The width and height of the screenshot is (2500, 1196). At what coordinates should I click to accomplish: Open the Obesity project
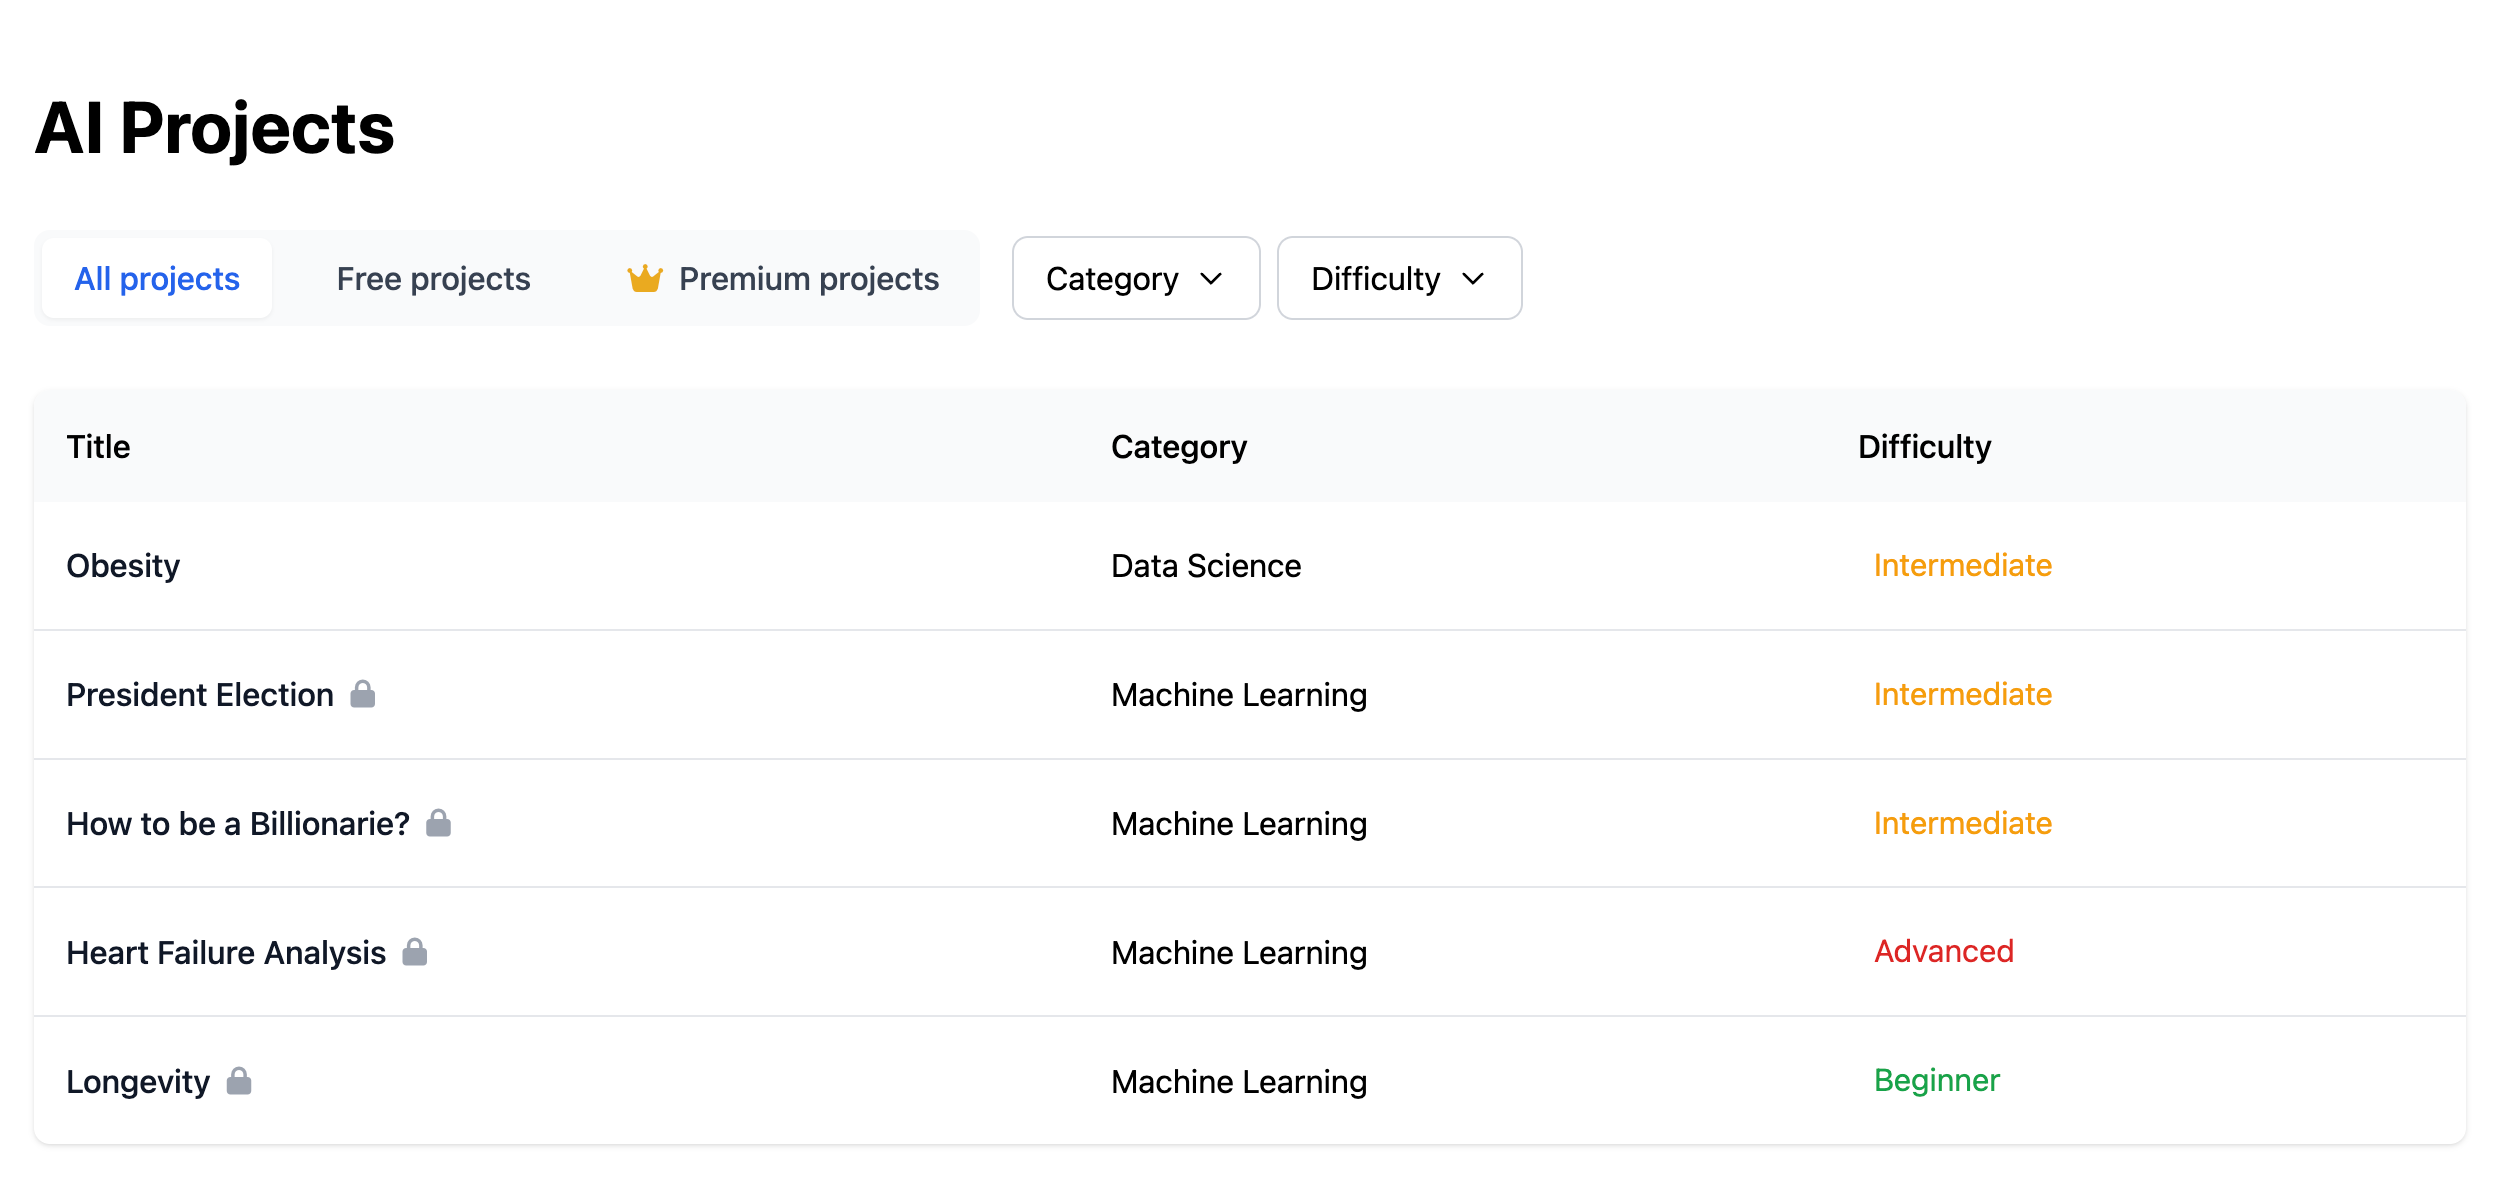(x=123, y=566)
